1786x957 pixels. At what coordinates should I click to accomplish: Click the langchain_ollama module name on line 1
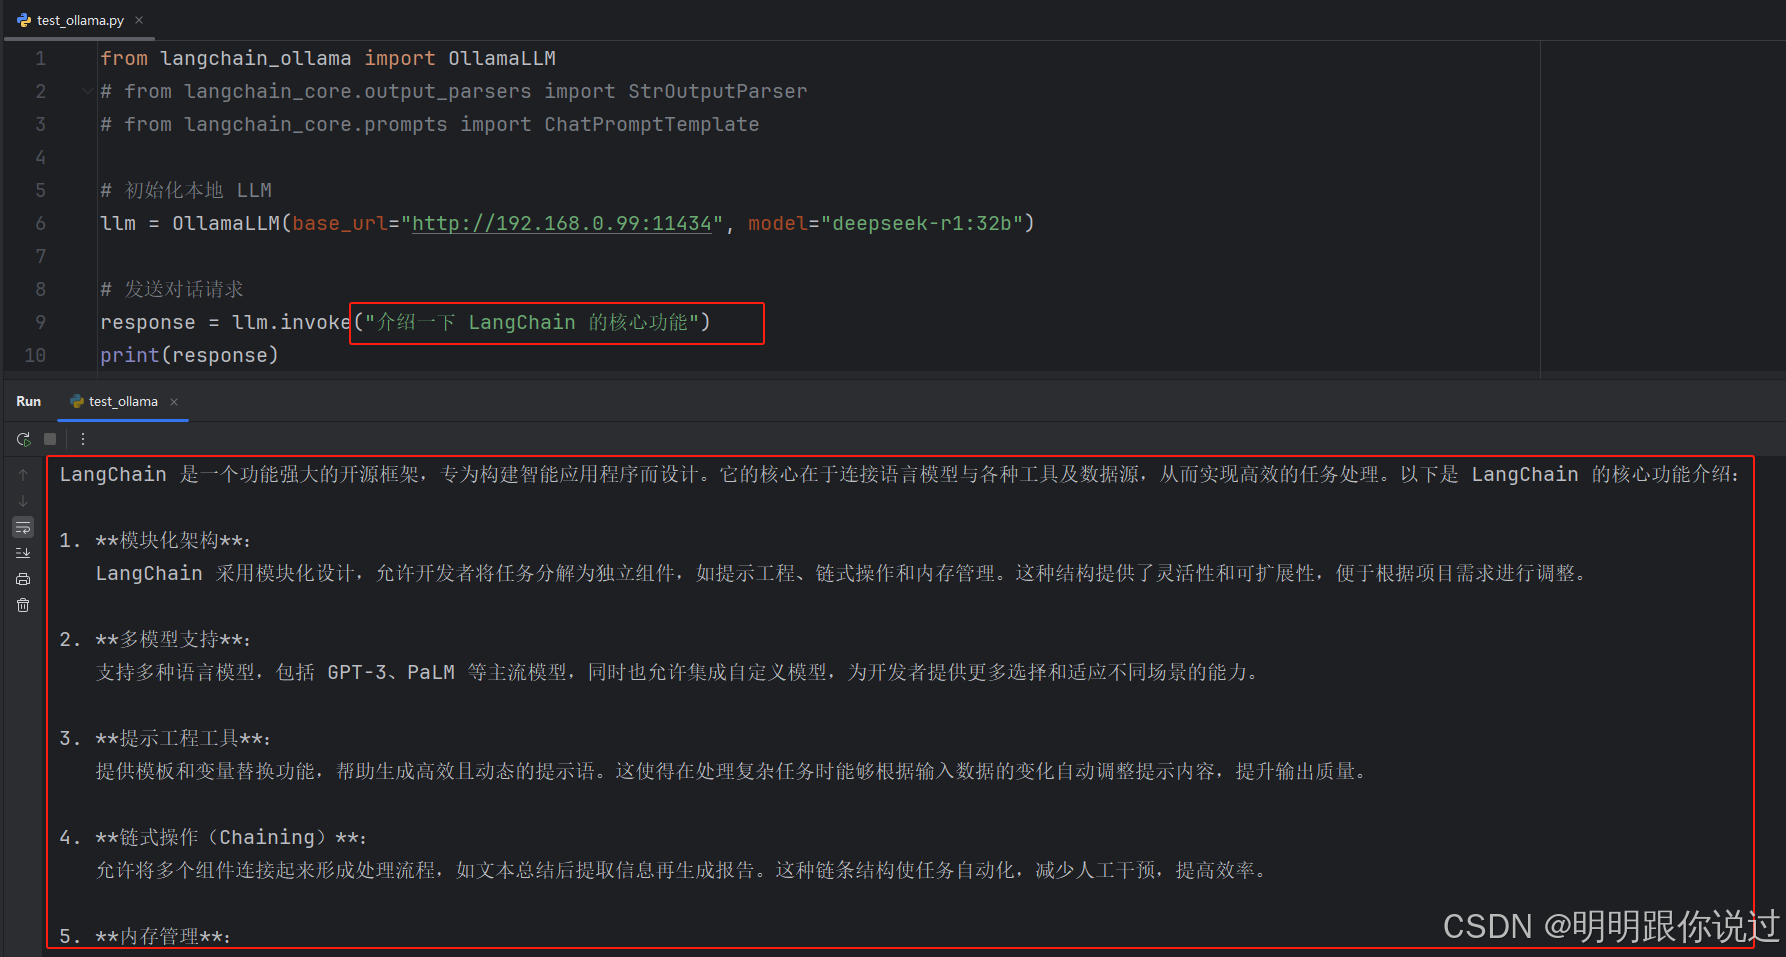pos(256,58)
